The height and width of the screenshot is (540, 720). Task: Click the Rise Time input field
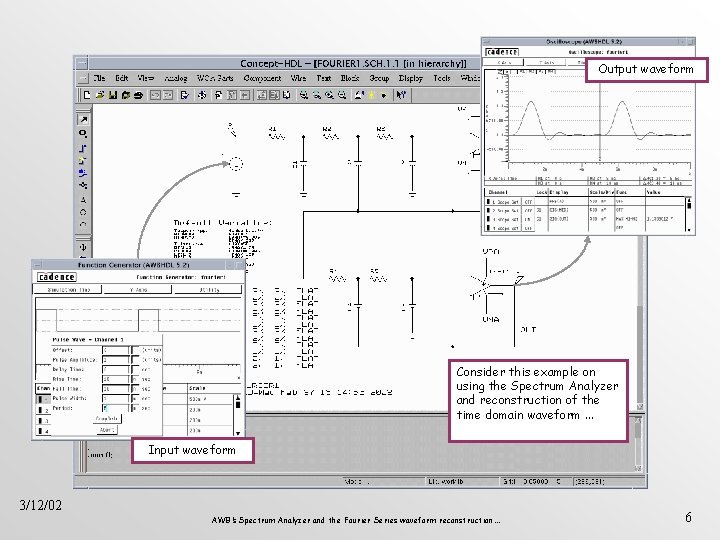click(115, 379)
